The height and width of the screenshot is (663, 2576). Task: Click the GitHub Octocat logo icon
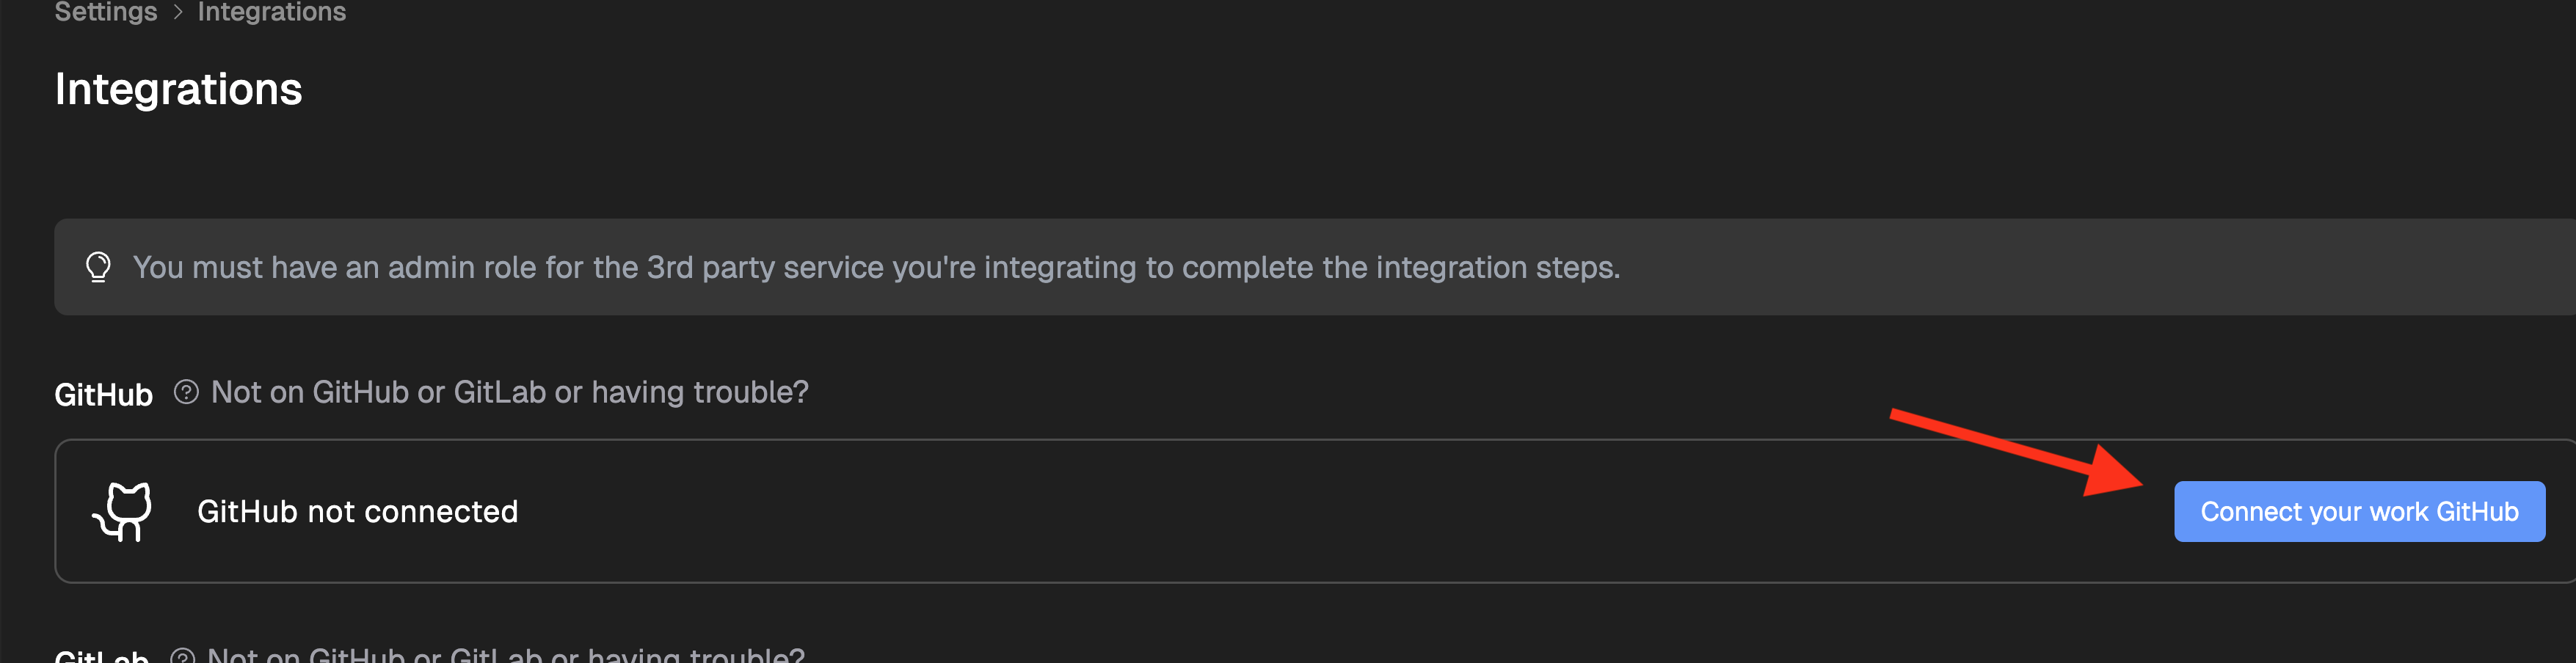[123, 511]
